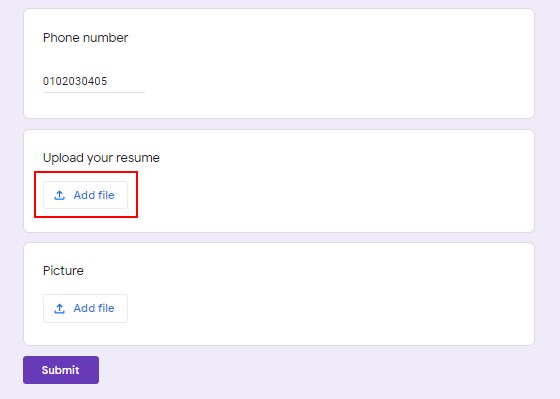Click the Phone number question label
The width and height of the screenshot is (560, 399).
[x=85, y=38]
